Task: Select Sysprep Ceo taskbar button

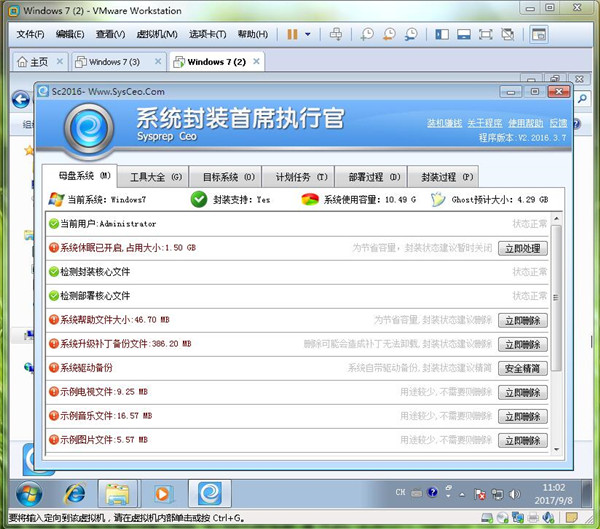Action: 210,493
